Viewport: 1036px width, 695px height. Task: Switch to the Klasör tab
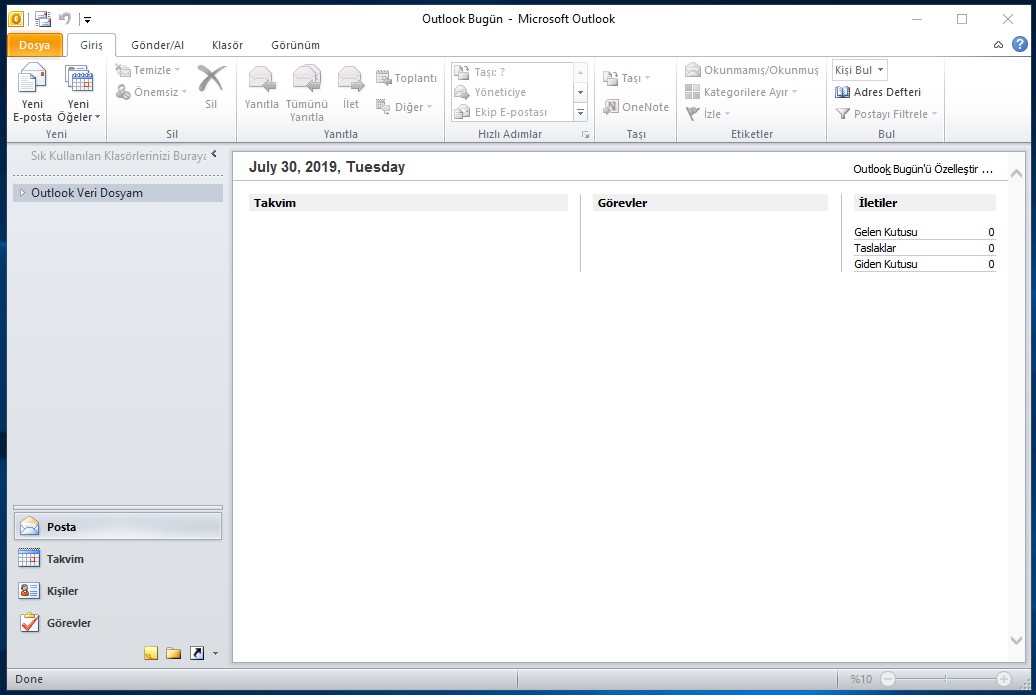pos(227,45)
